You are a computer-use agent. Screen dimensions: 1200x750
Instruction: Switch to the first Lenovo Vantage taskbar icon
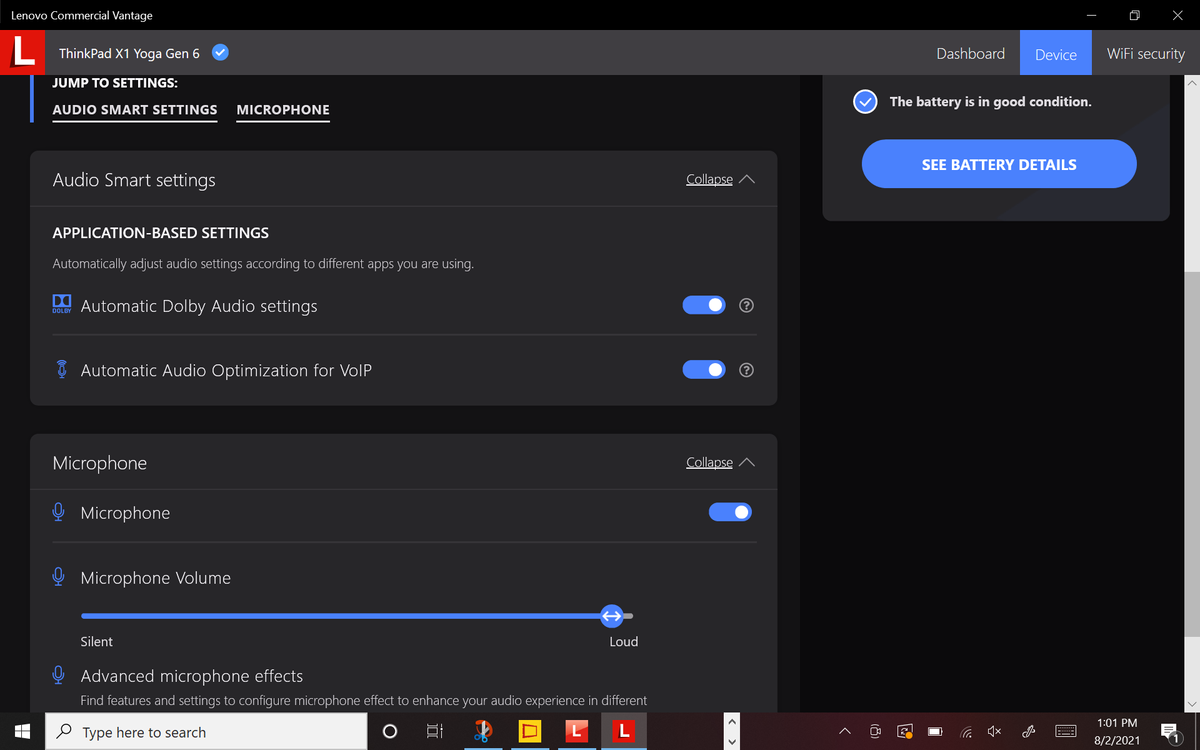click(576, 732)
